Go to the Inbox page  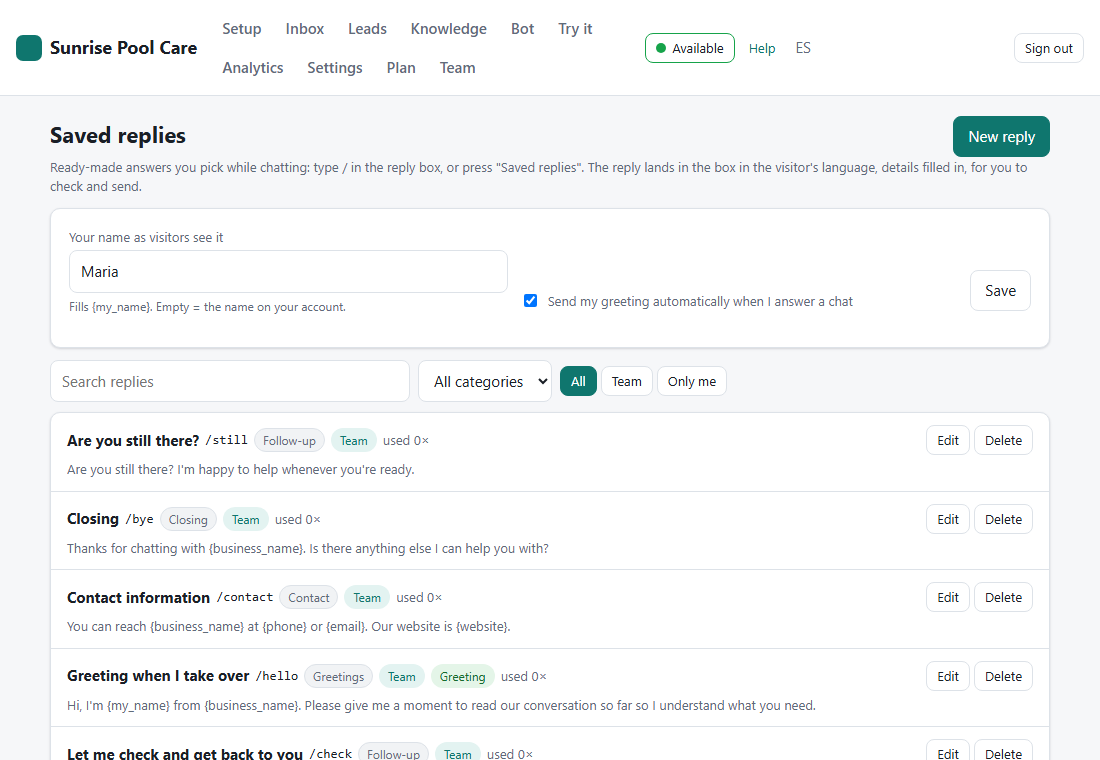(304, 29)
